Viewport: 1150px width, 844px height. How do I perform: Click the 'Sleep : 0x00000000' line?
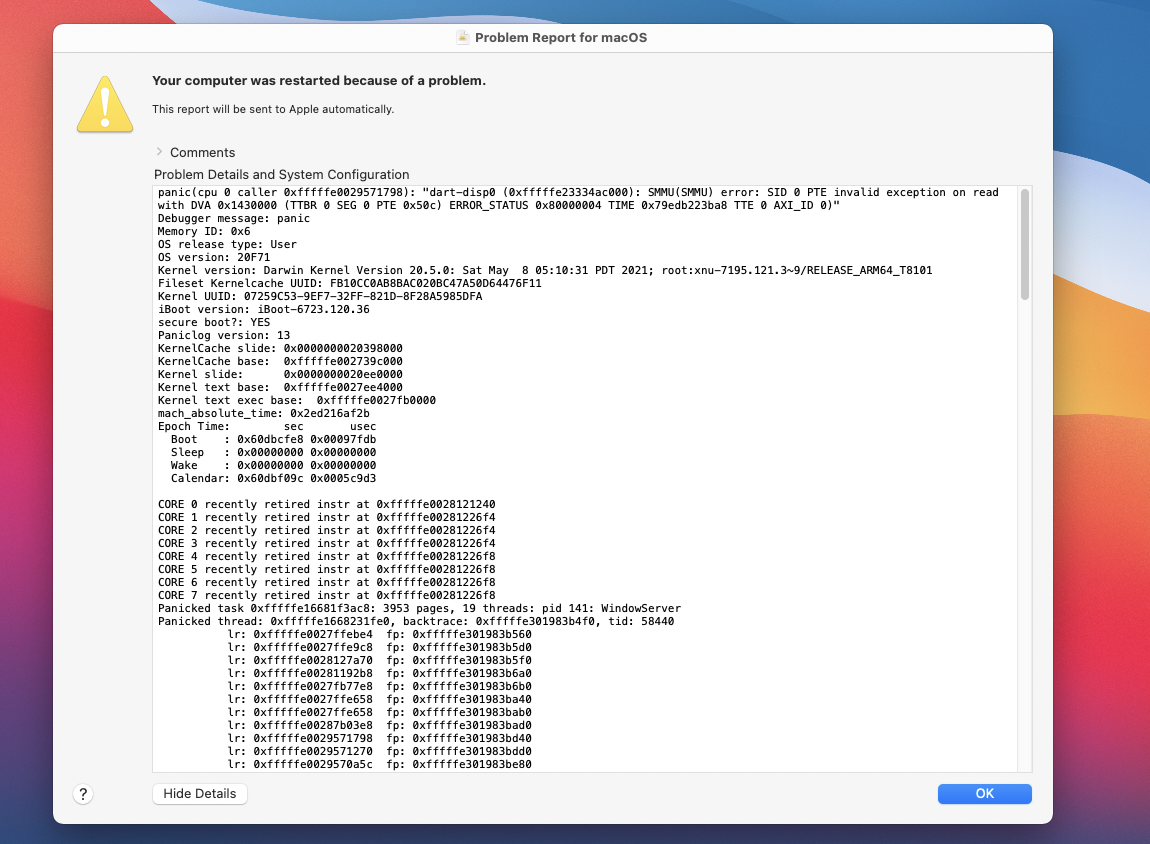(274, 452)
